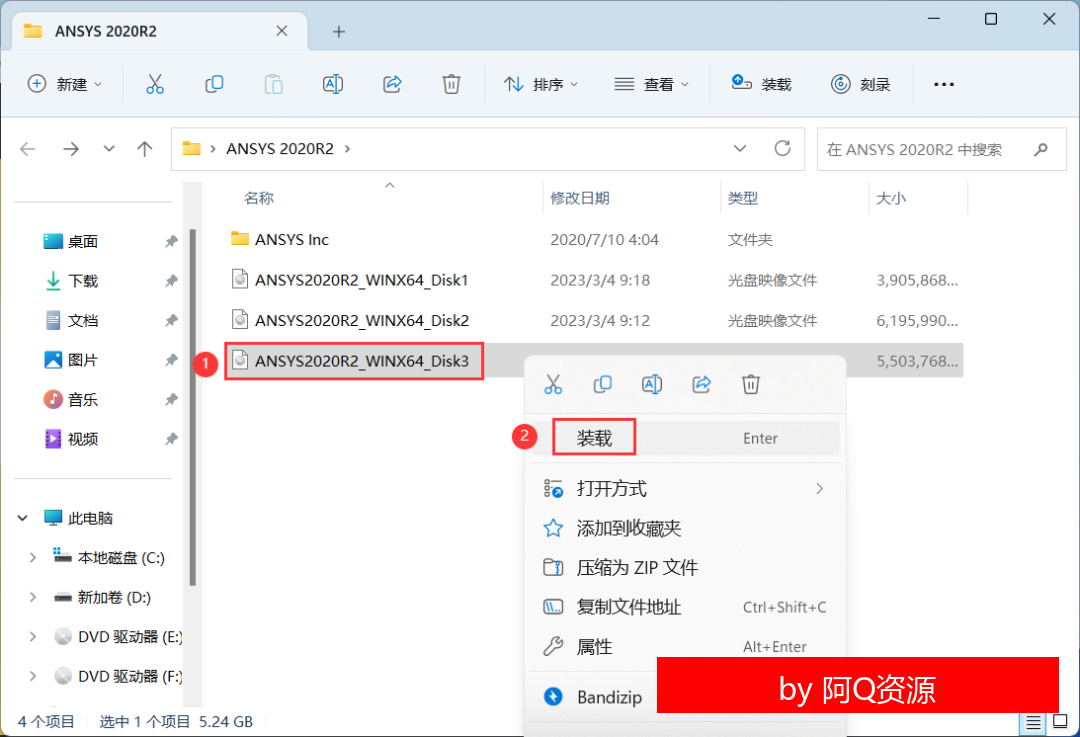
Task: Open the 新建 (New) dropdown
Action: pyautogui.click(x=65, y=84)
